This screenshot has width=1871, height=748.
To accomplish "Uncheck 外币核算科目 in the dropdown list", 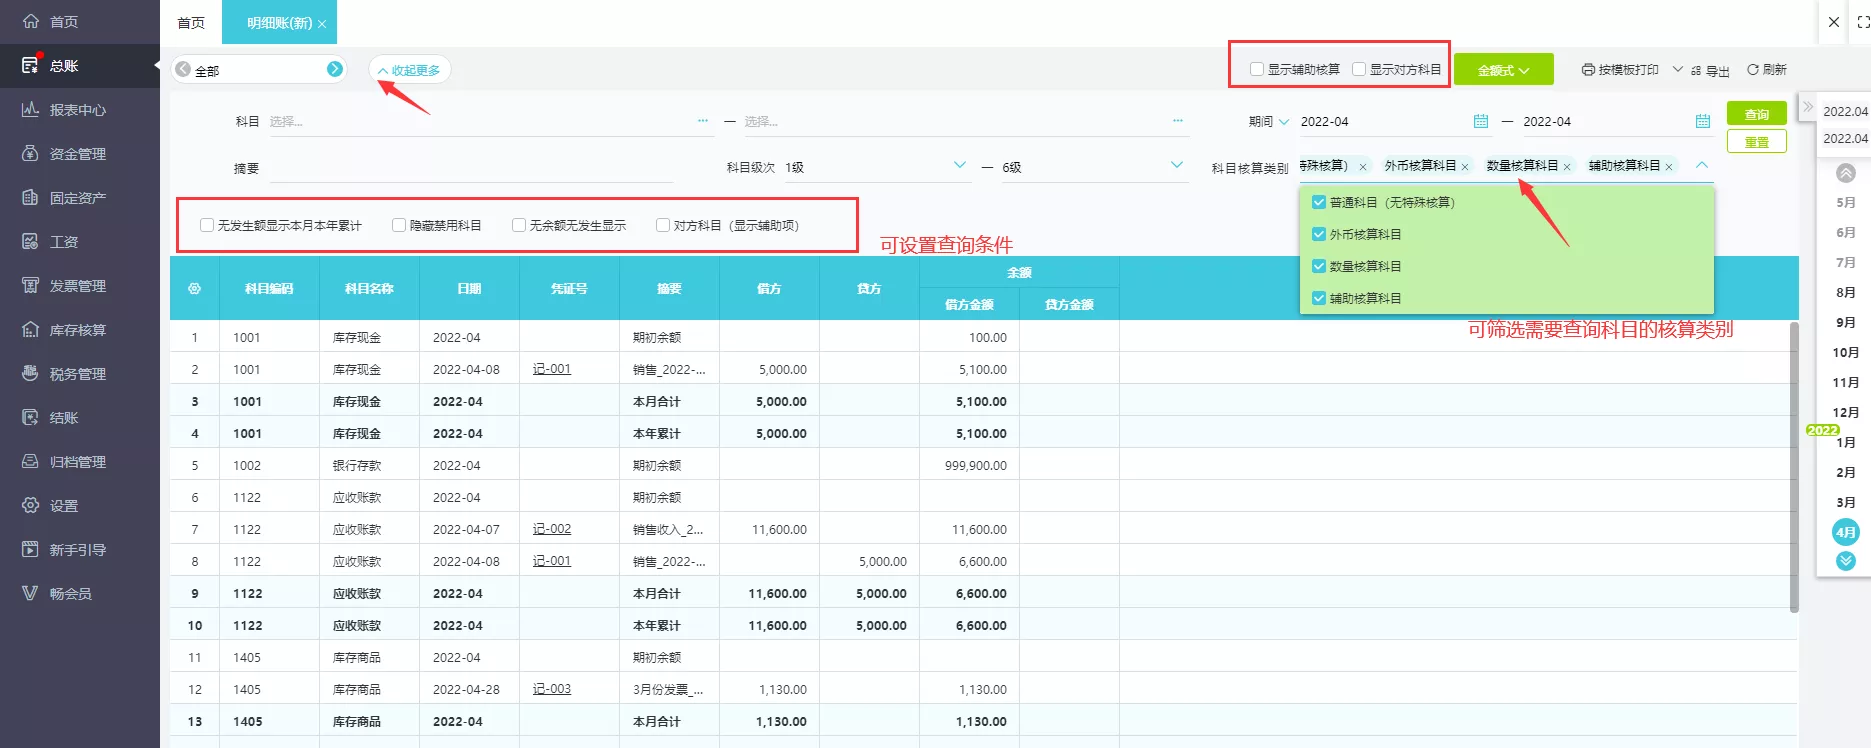I will [1319, 234].
